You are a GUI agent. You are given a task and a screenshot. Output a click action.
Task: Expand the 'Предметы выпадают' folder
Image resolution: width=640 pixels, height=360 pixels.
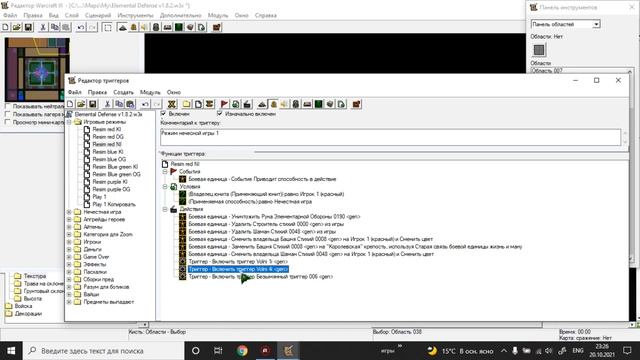[69, 302]
